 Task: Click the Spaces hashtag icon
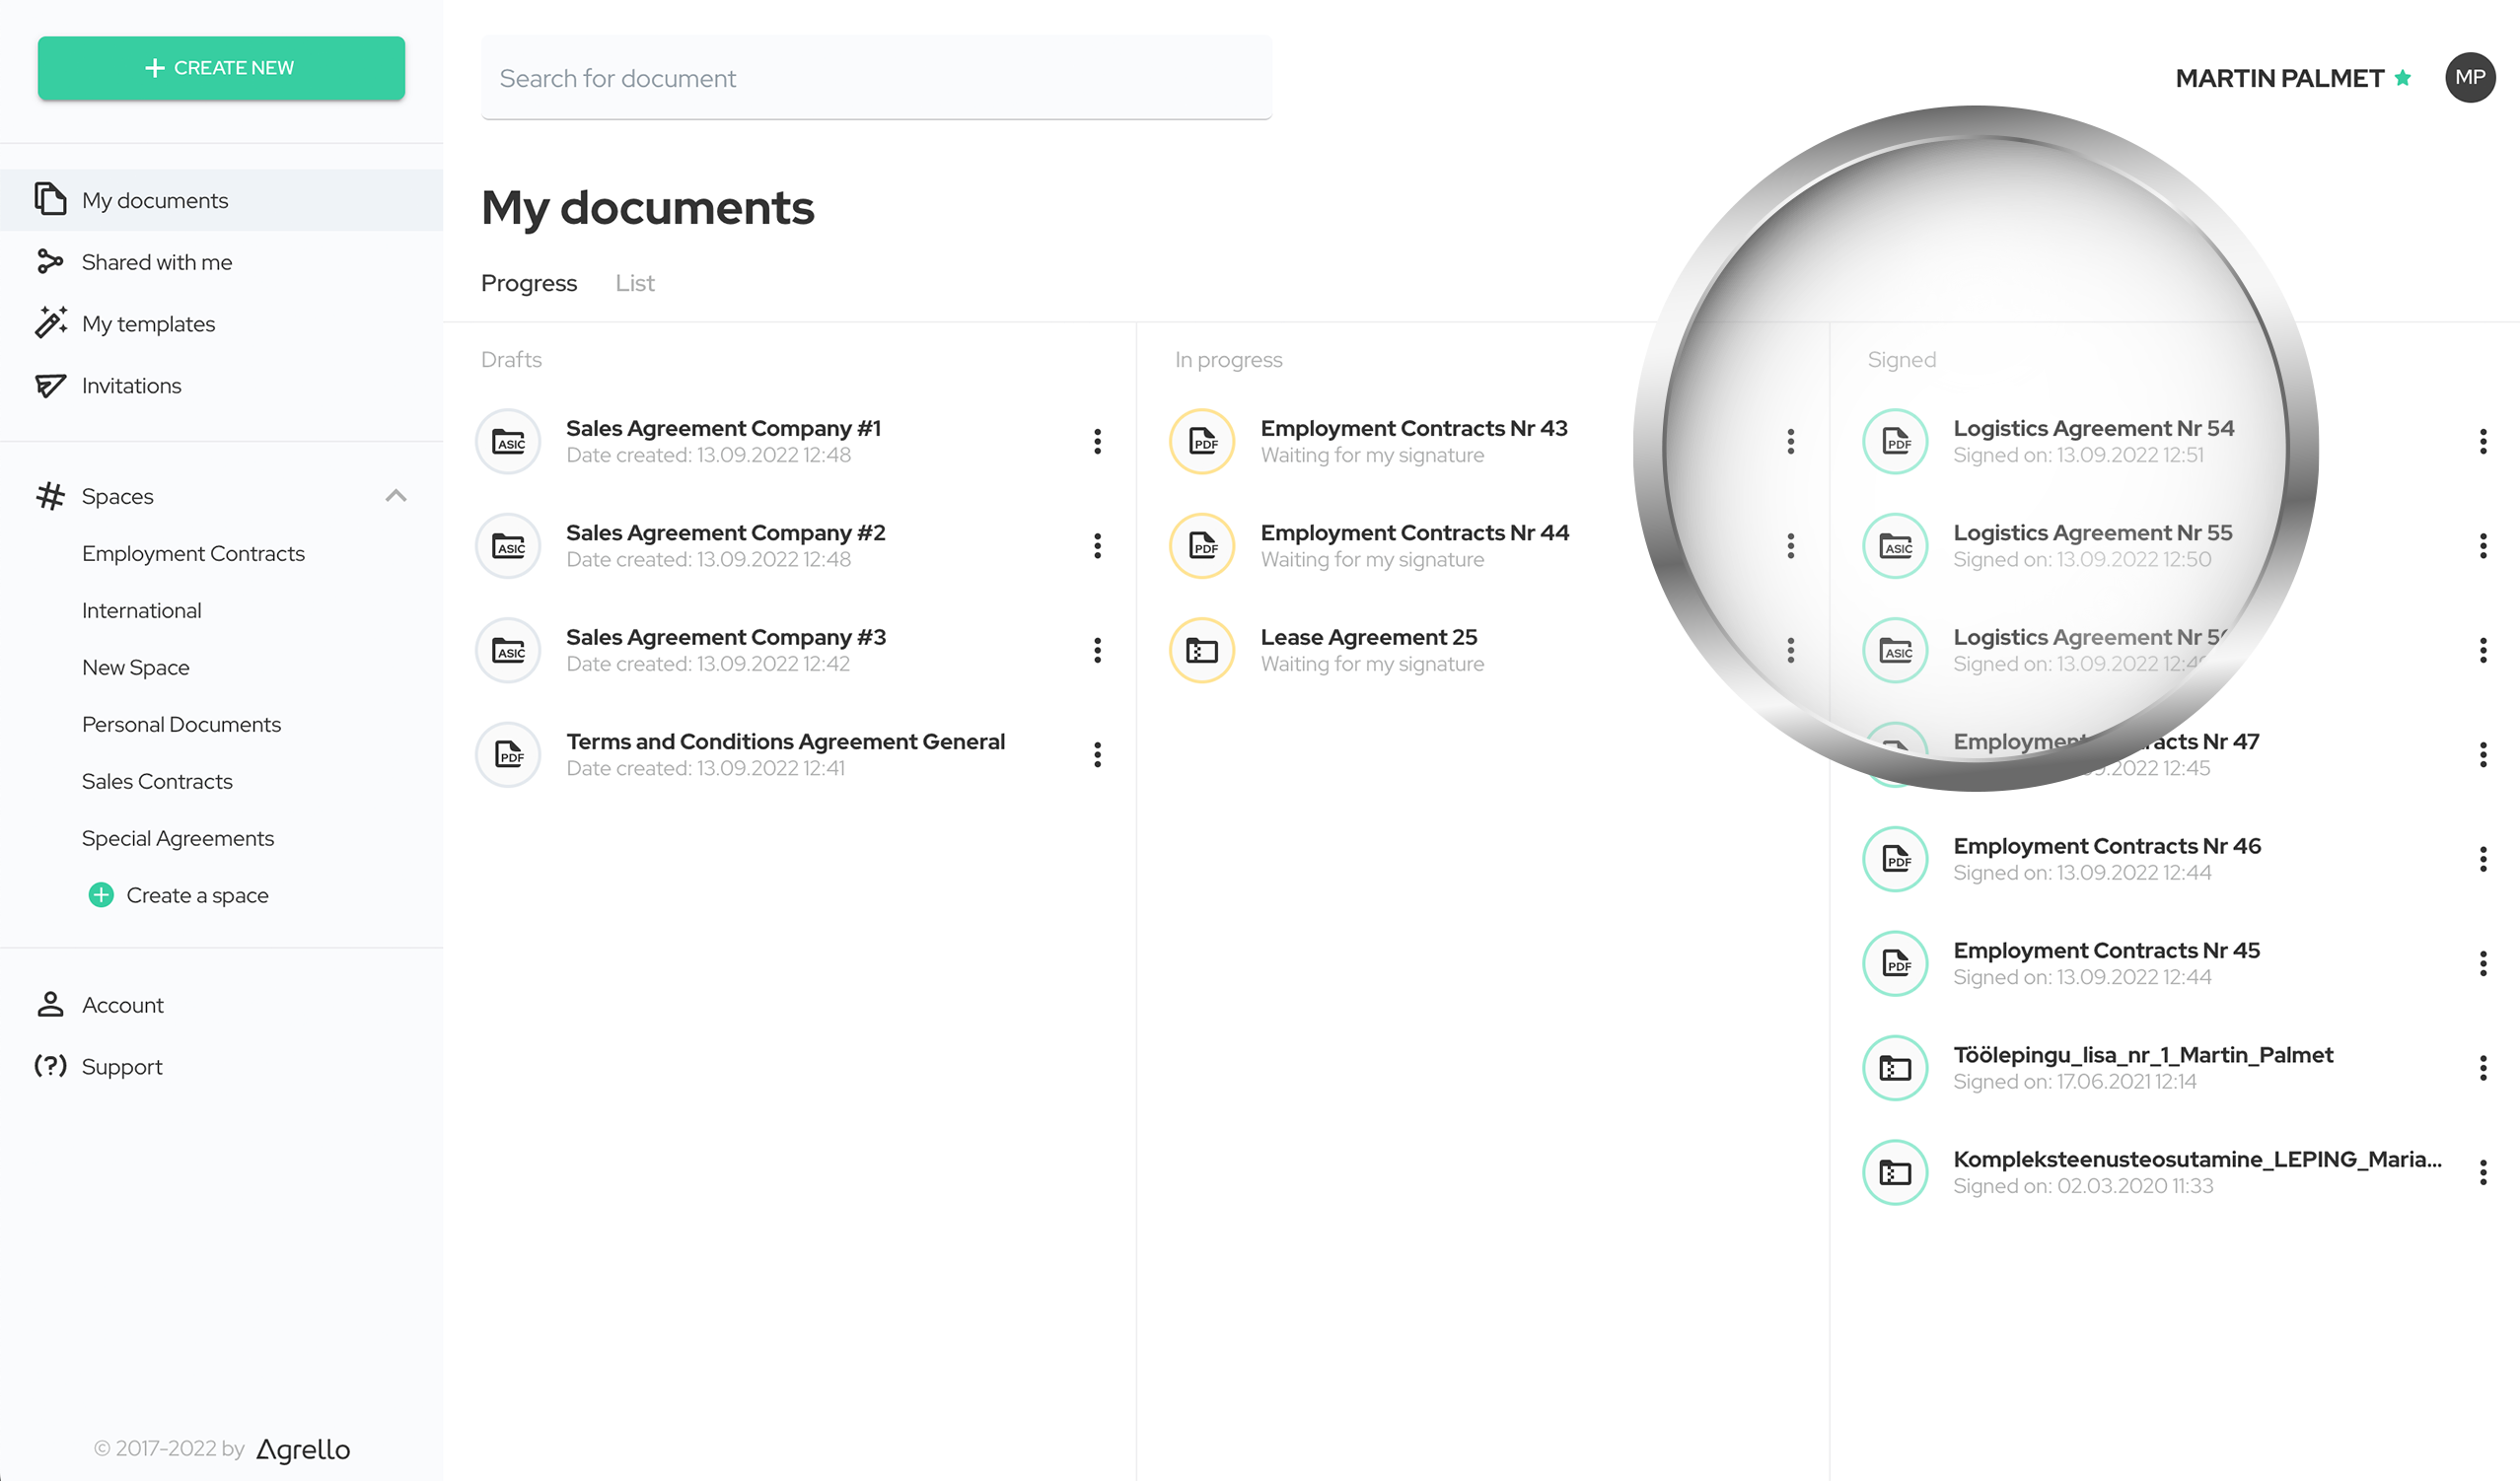pyautogui.click(x=49, y=496)
